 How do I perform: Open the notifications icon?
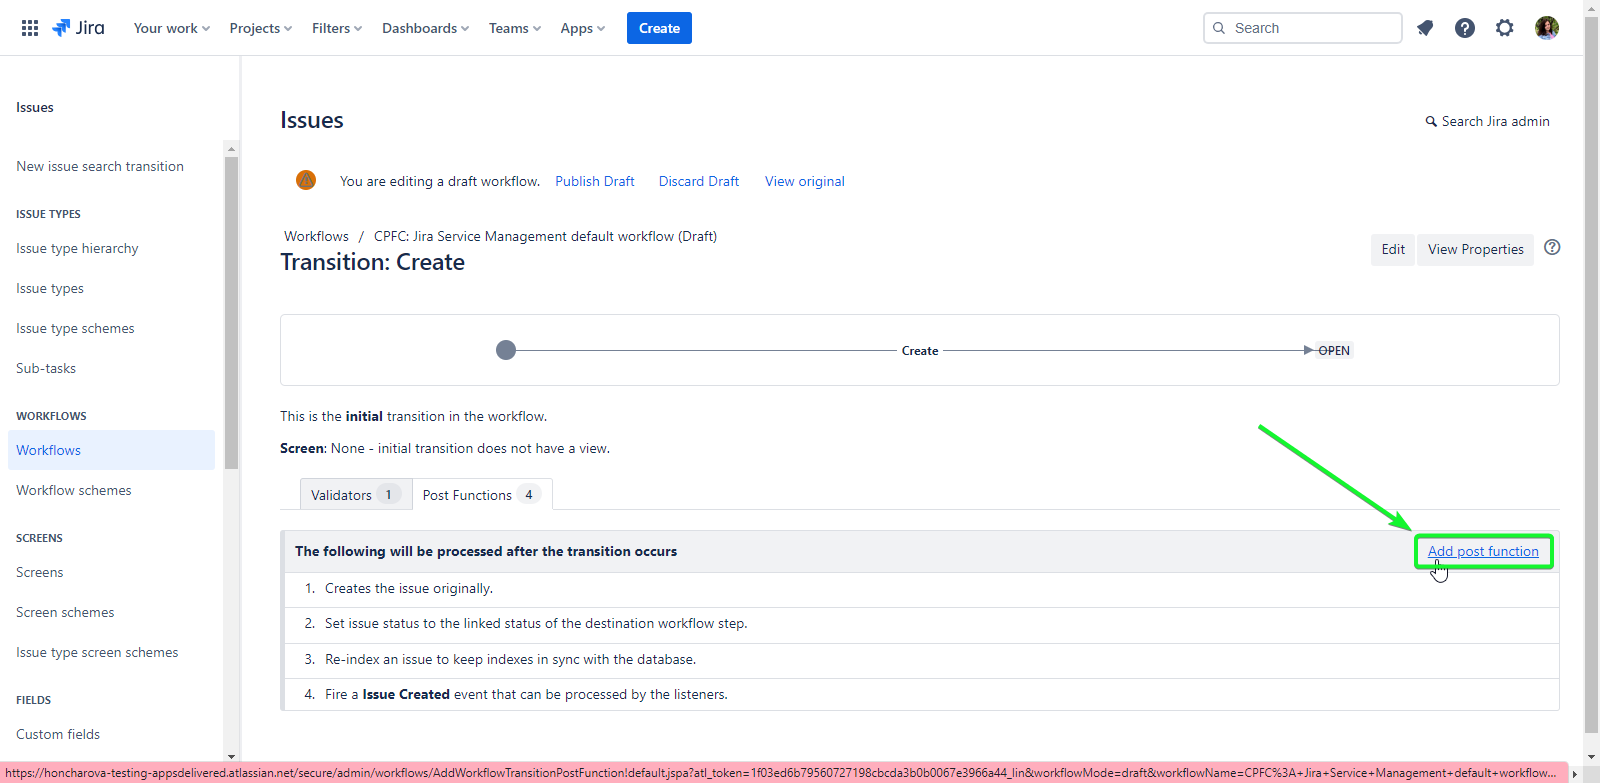[1425, 28]
